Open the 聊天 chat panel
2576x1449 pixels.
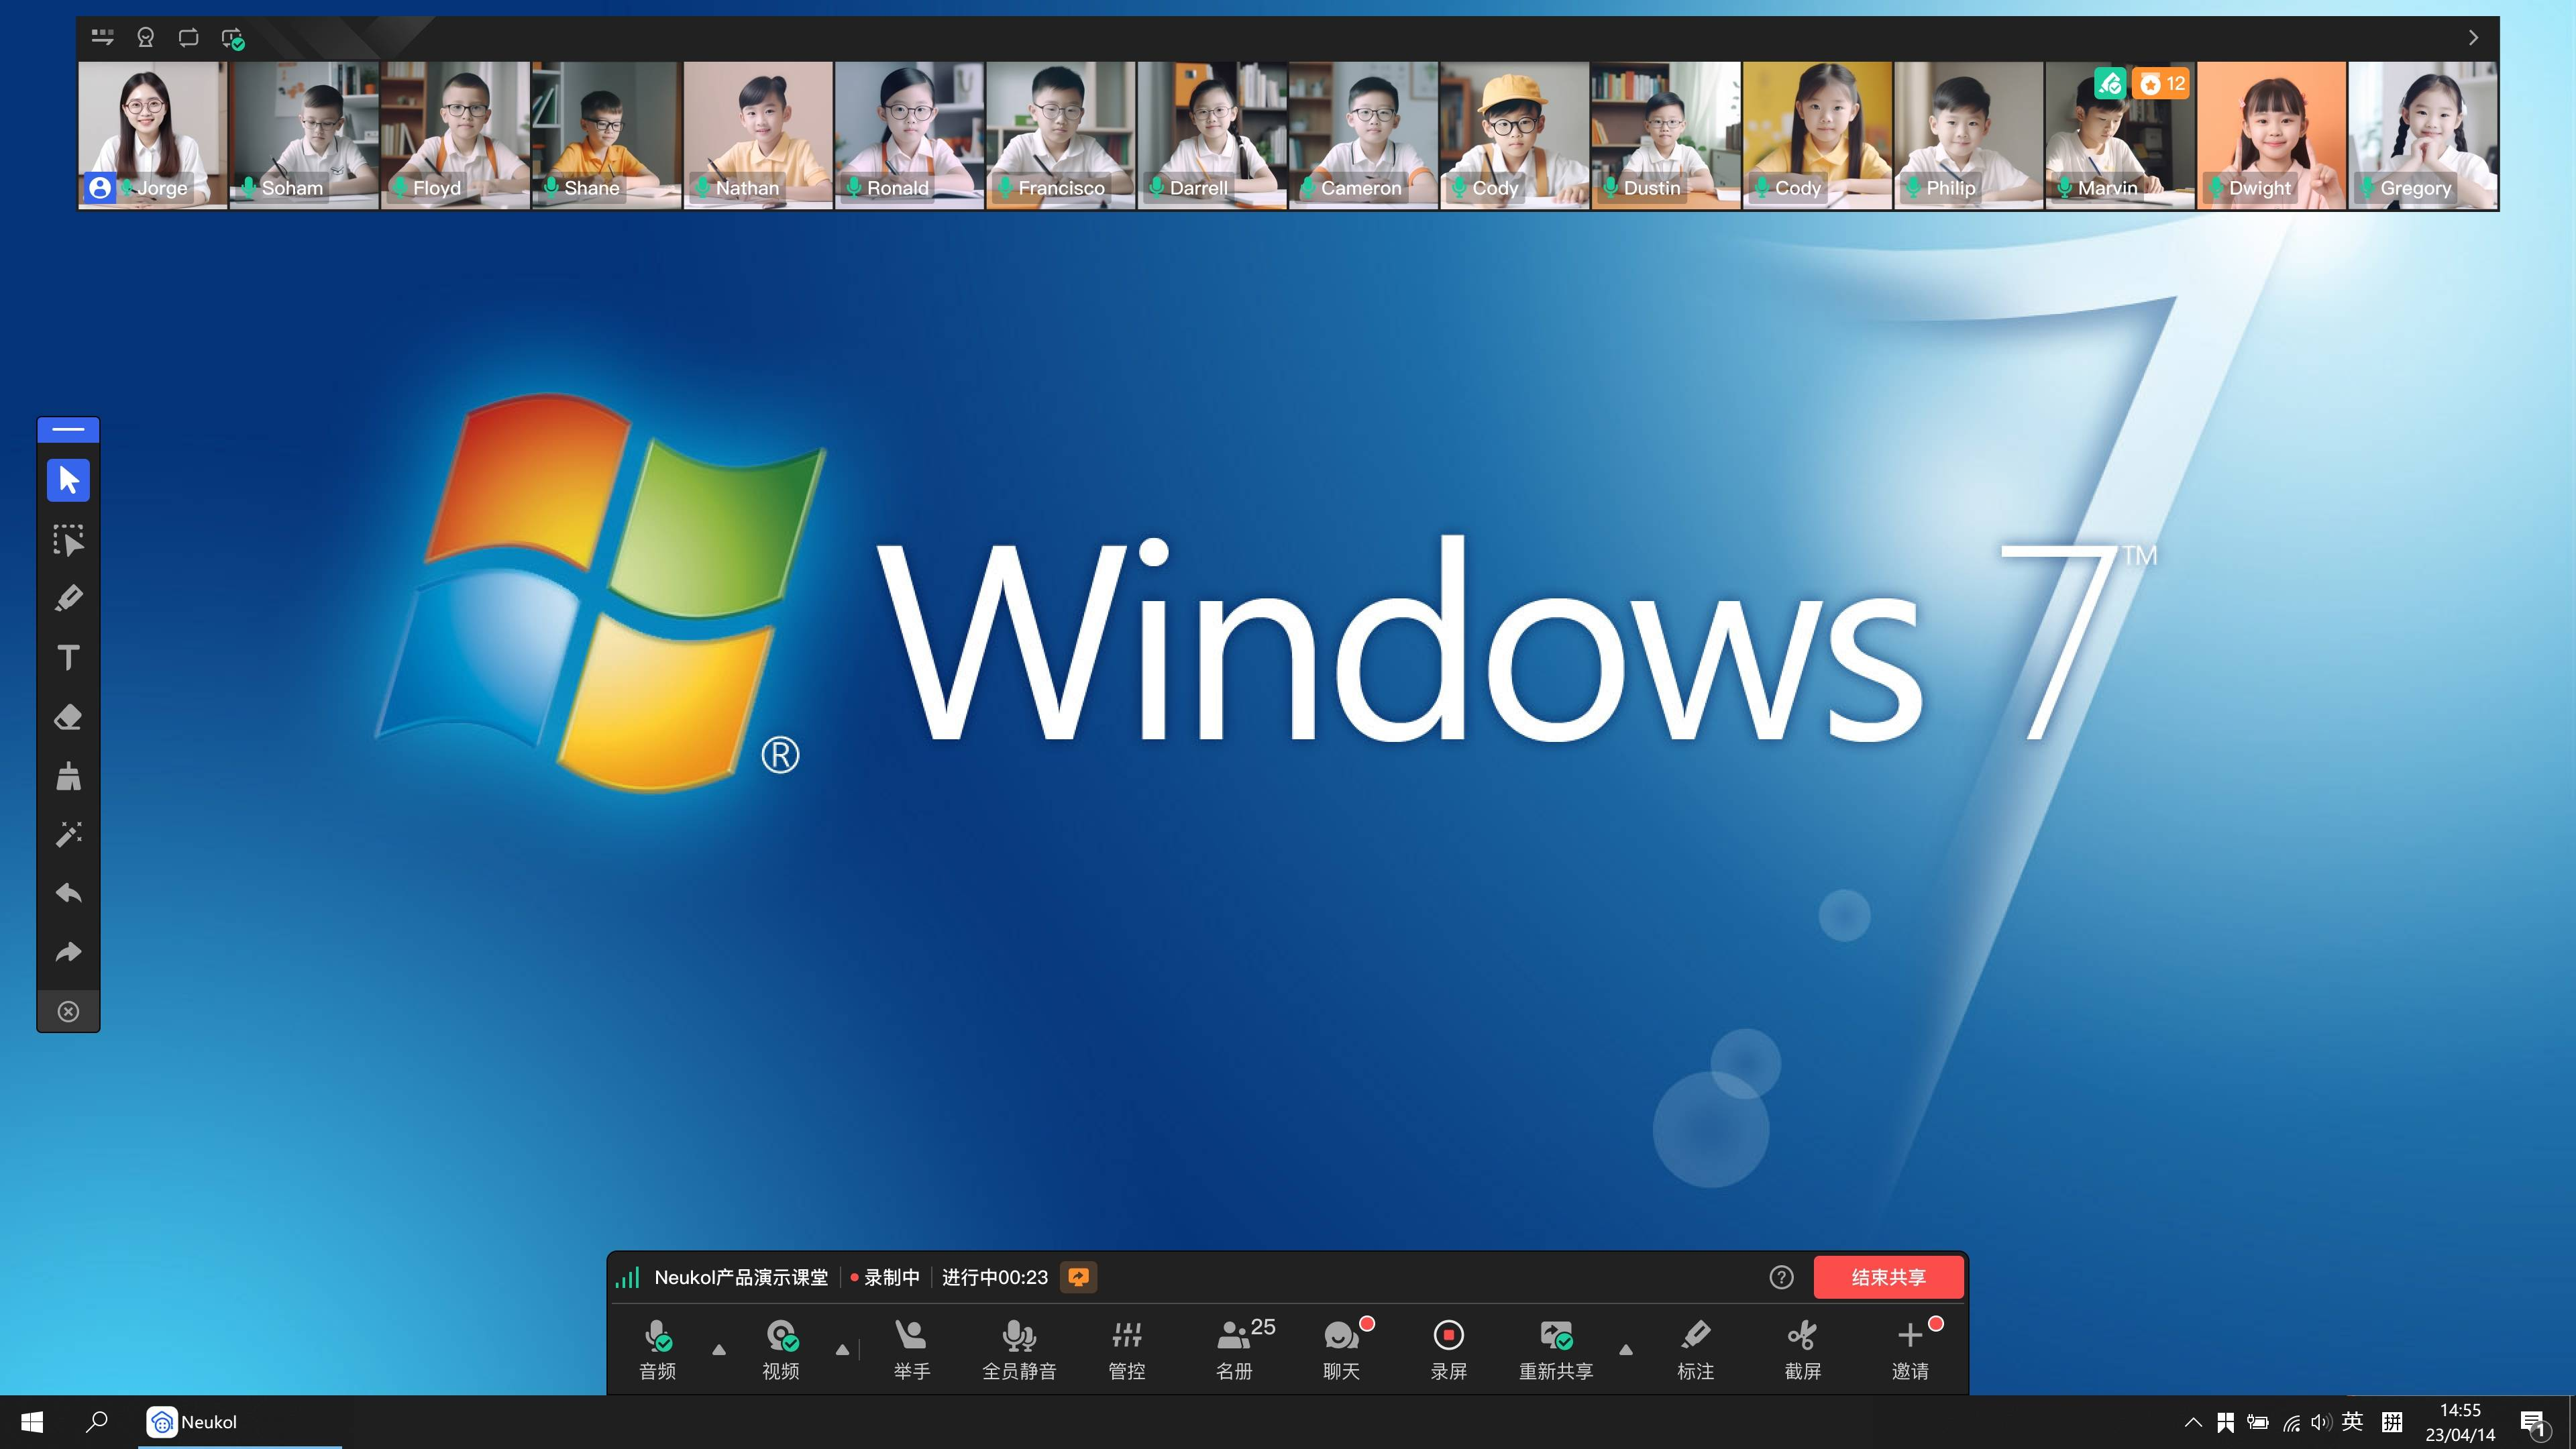pos(1342,1349)
